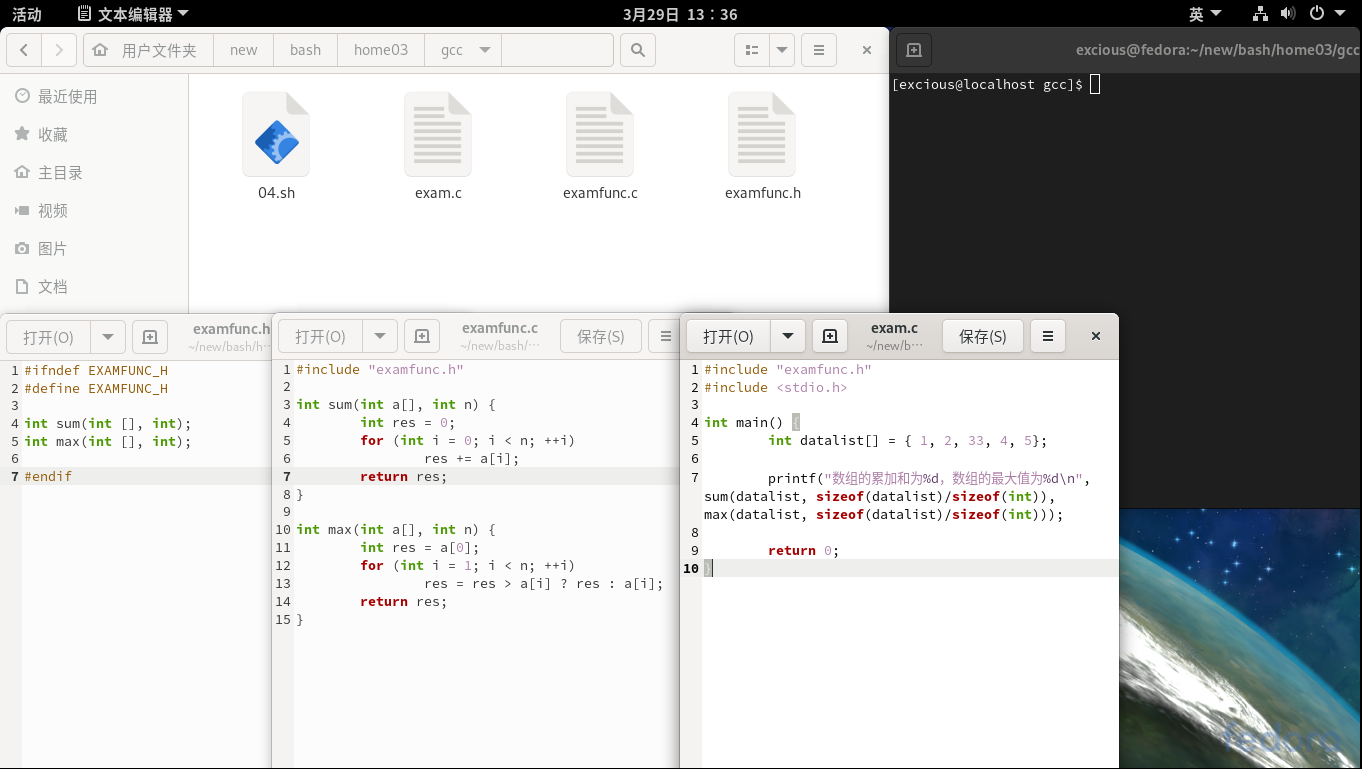This screenshot has height=769, width=1362.
Task: Click the #endif line in examfunc.h
Action: pos(48,476)
